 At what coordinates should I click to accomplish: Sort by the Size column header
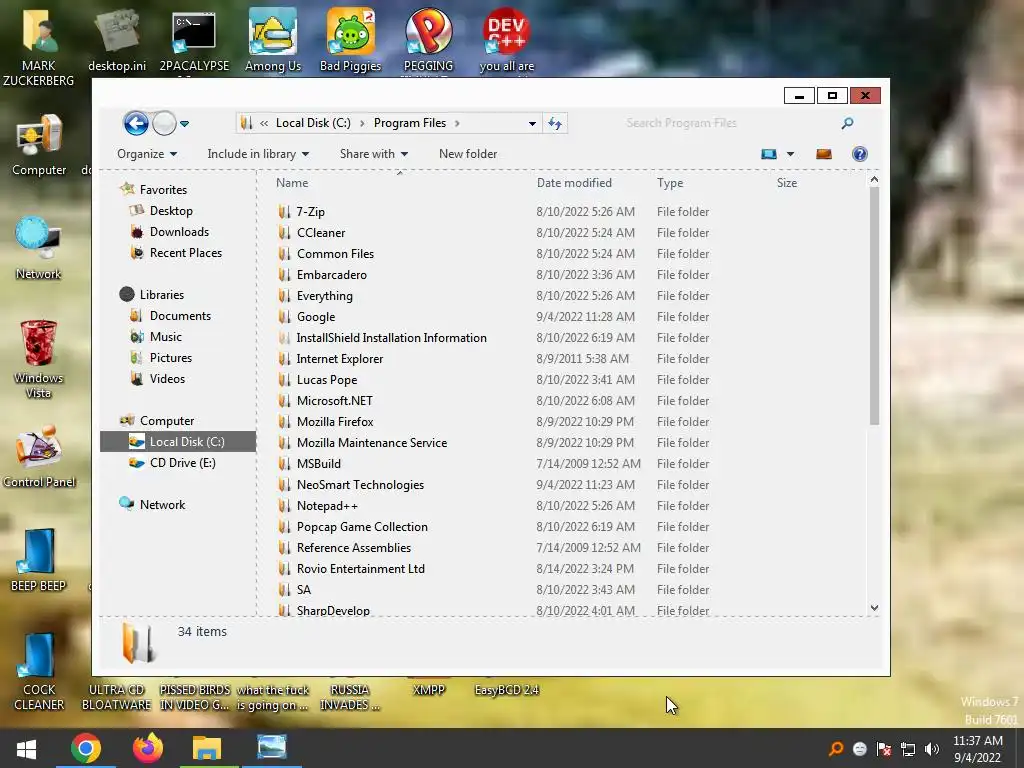coord(787,183)
